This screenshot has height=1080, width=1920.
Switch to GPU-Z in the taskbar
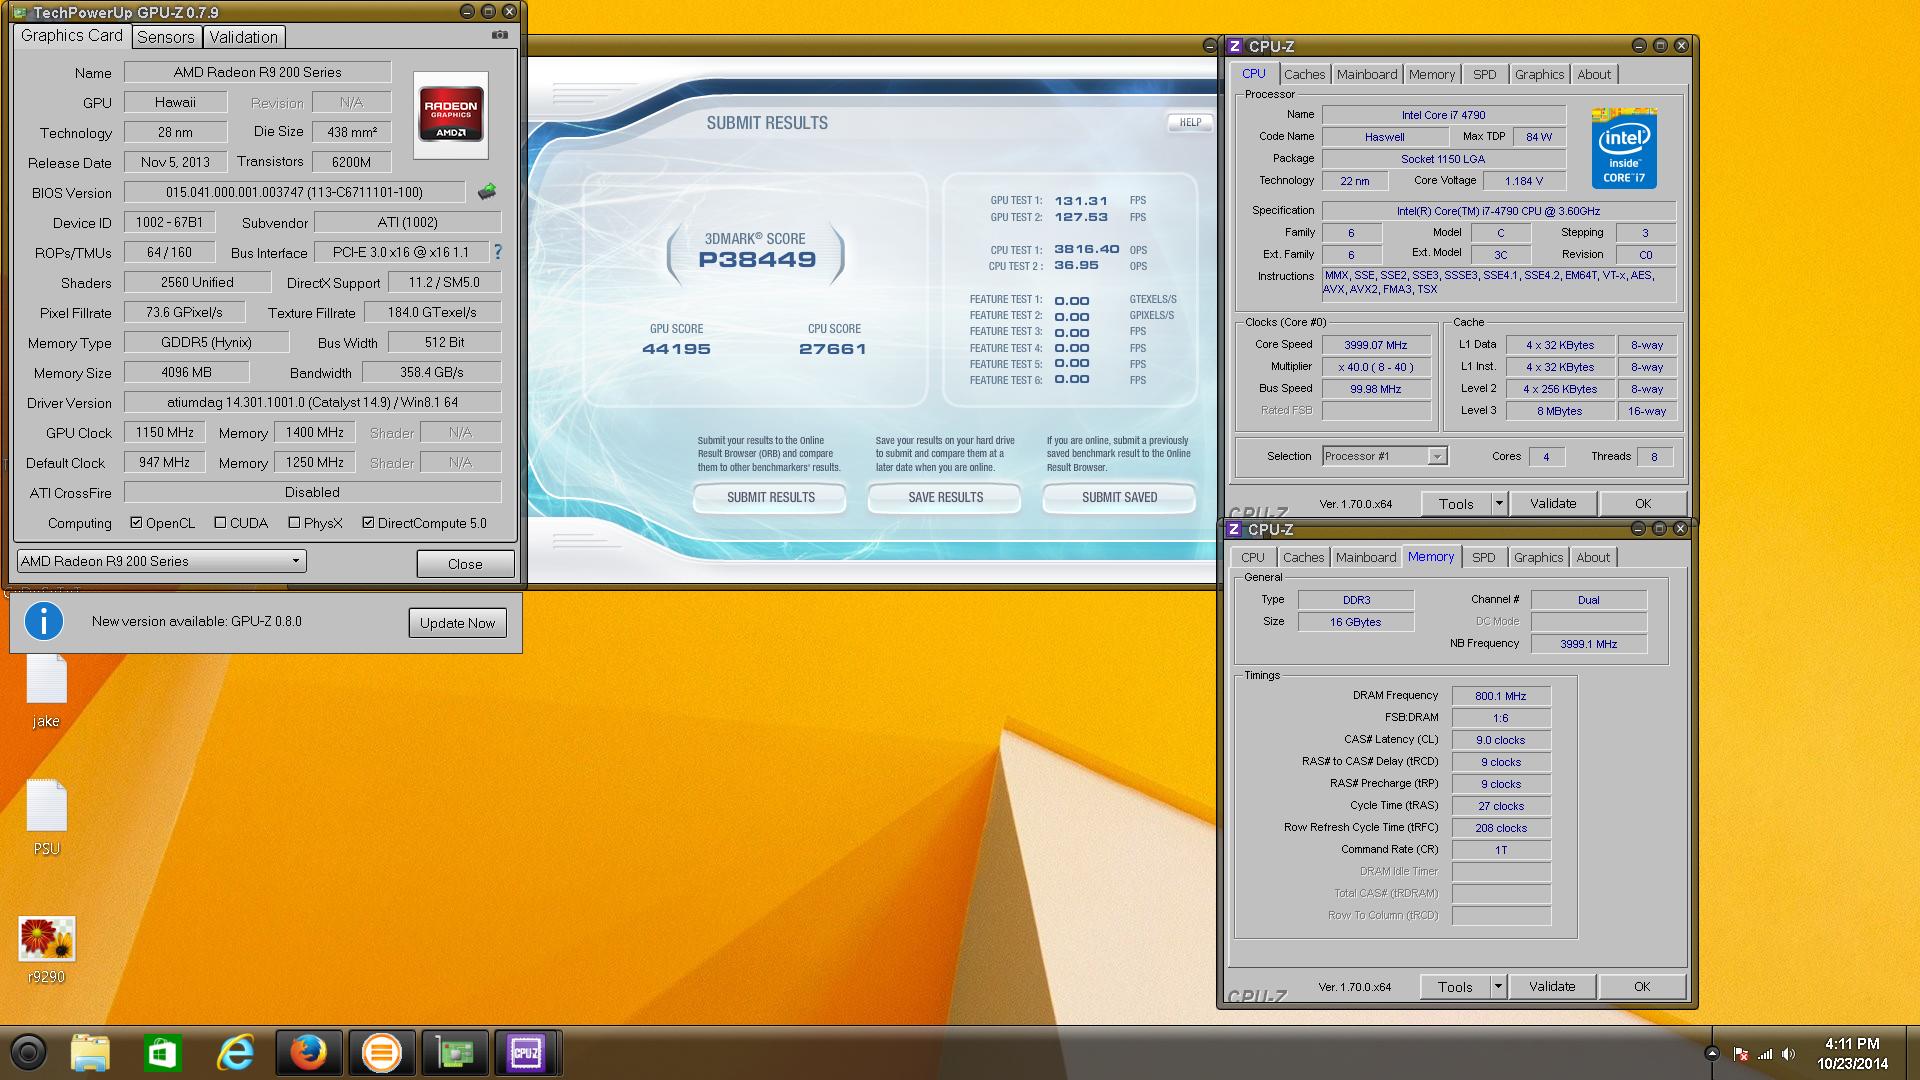coord(455,1053)
